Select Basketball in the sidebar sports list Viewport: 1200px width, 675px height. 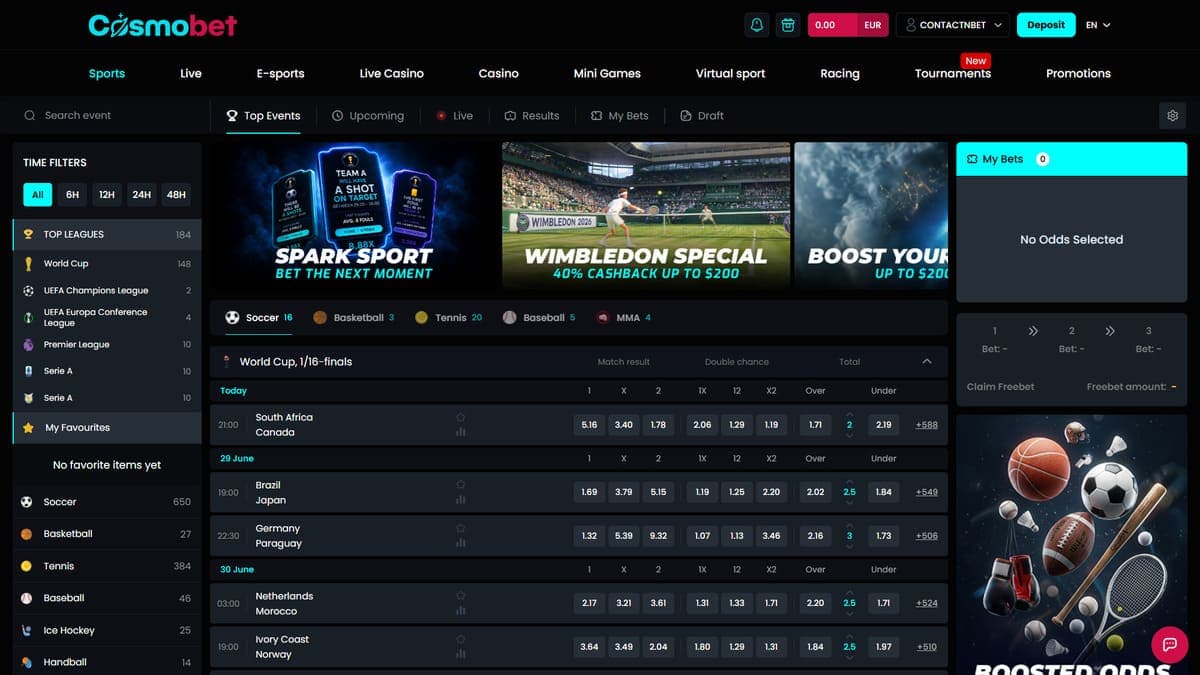(107, 534)
